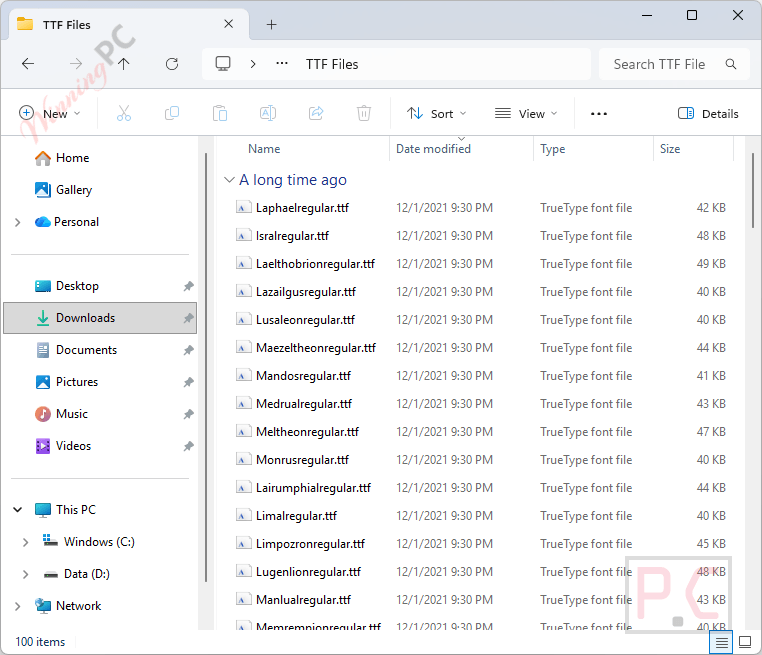
Task: Click the Delete trash icon
Action: 364,114
